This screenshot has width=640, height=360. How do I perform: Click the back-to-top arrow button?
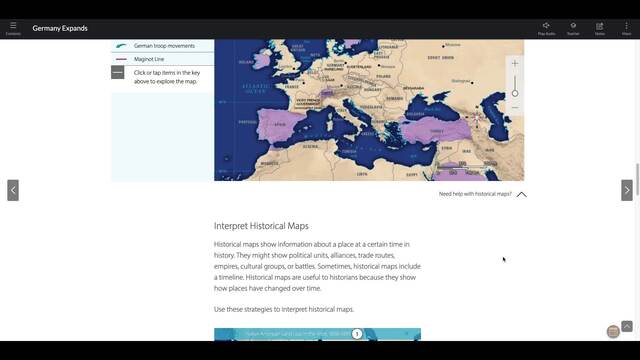click(627, 326)
